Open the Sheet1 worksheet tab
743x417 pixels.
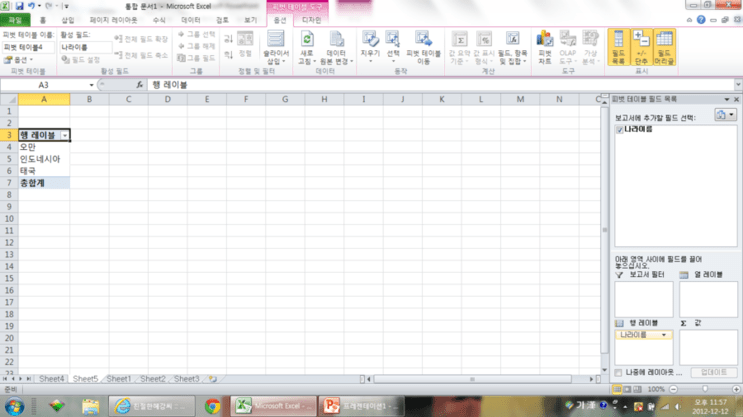pos(118,379)
